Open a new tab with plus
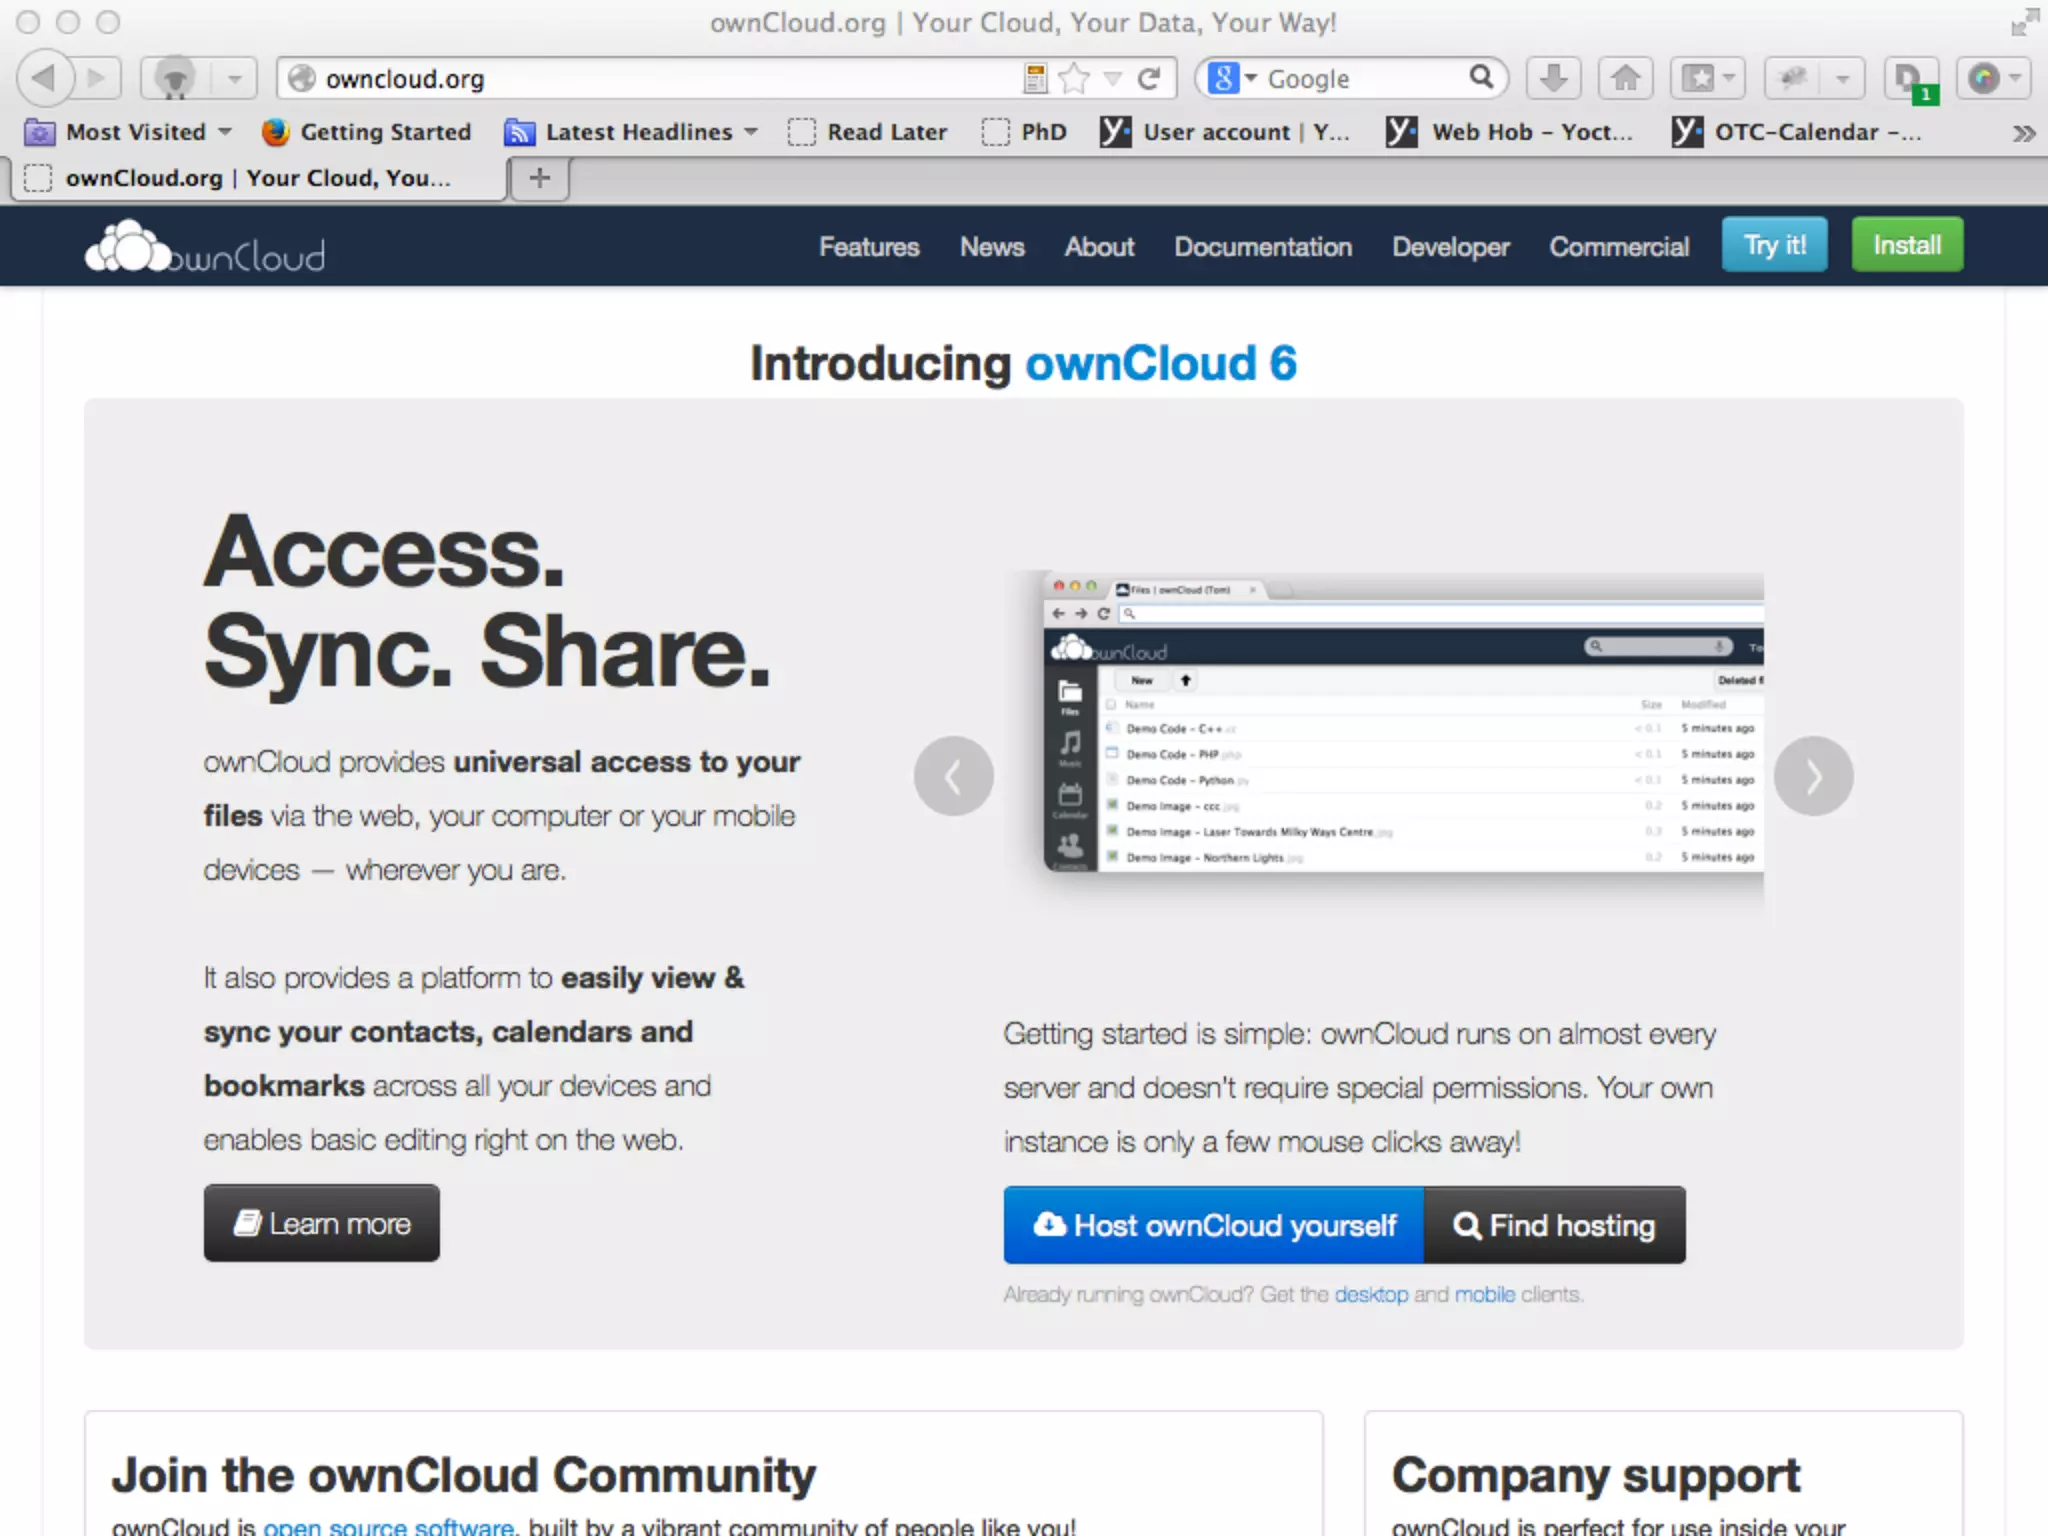The height and width of the screenshot is (1536, 2048). click(x=540, y=178)
